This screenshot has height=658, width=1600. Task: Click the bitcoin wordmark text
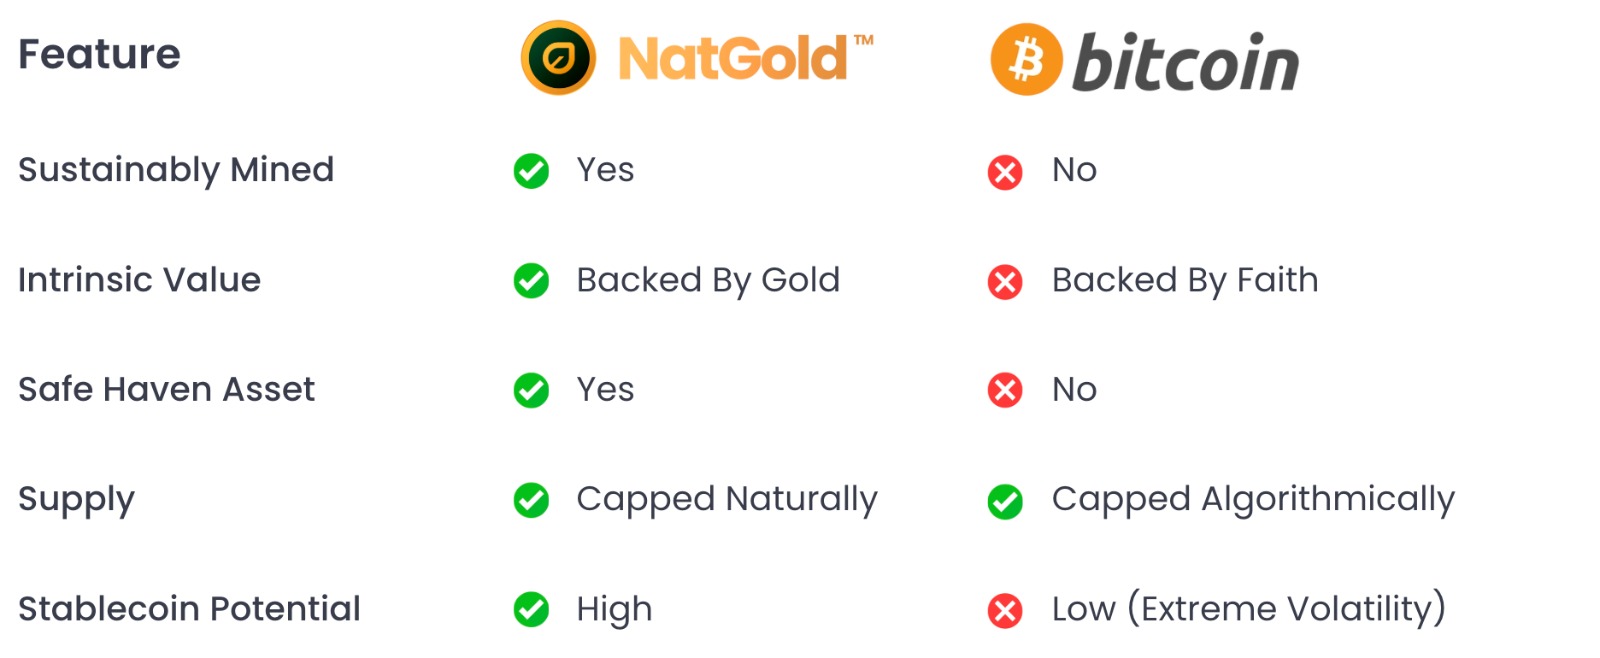1185,62
